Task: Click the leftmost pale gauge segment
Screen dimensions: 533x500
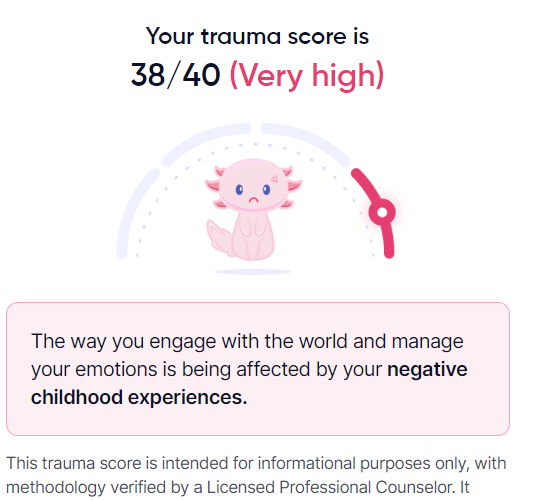Action: click(x=136, y=213)
